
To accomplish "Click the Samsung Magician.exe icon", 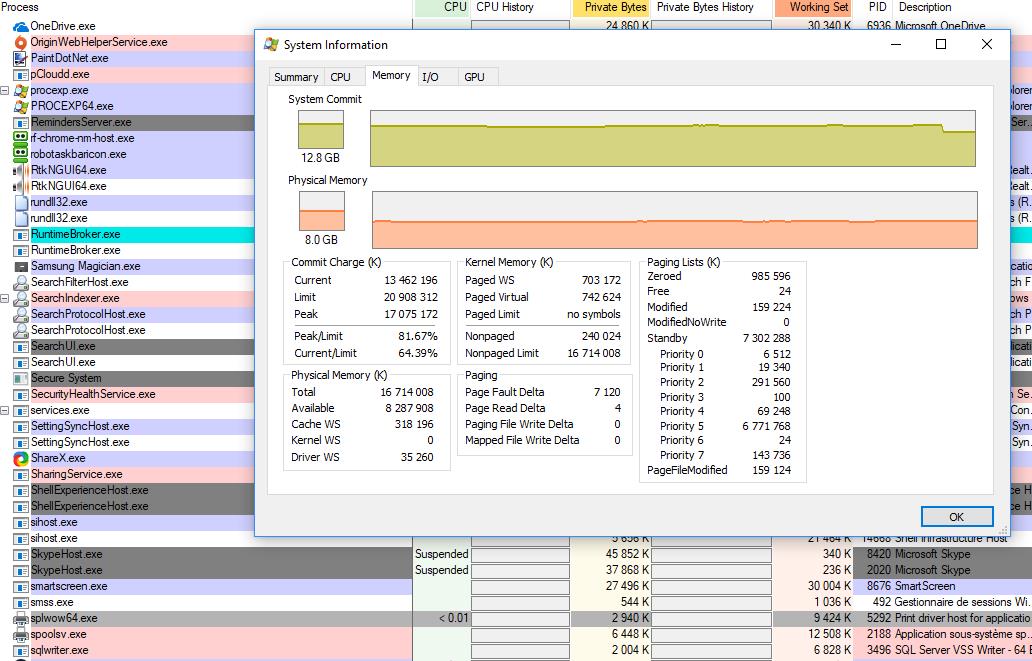I will coord(21,266).
